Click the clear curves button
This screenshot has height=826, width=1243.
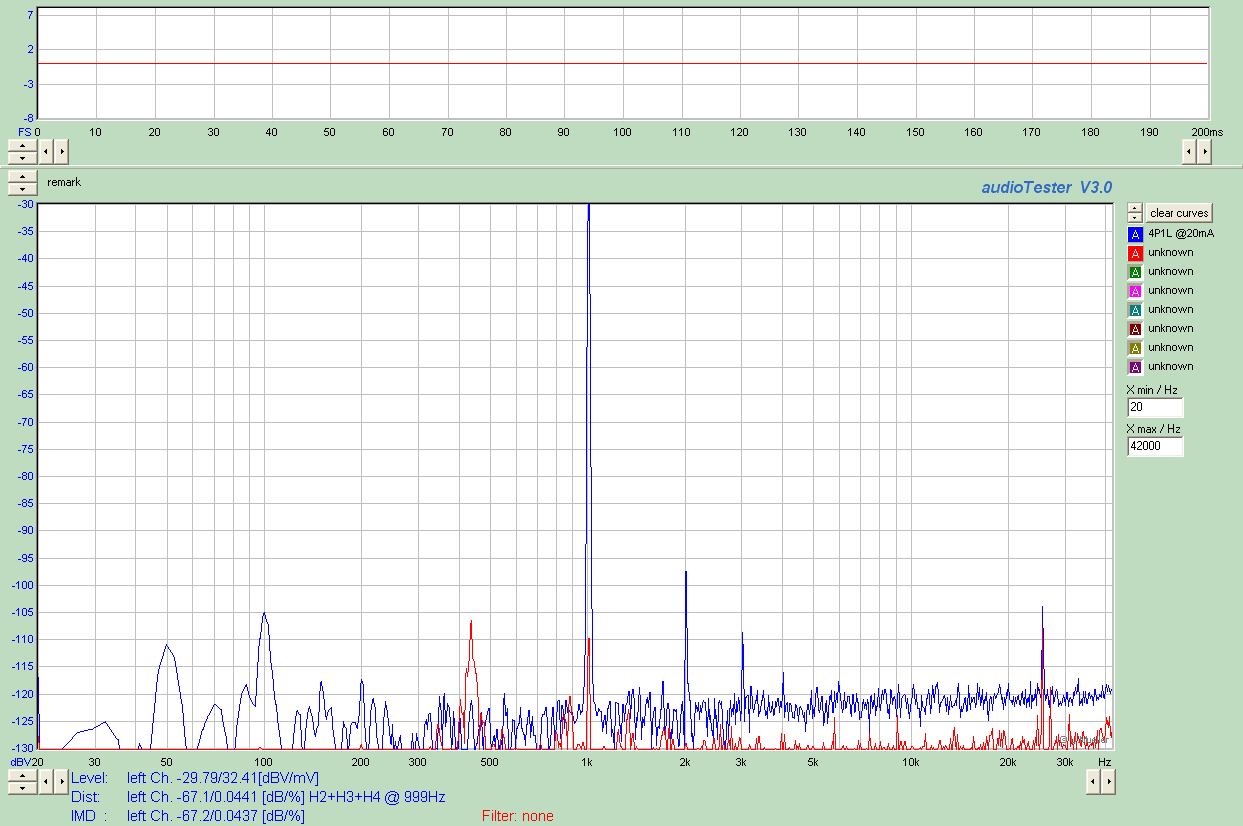pyautogui.click(x=1179, y=213)
